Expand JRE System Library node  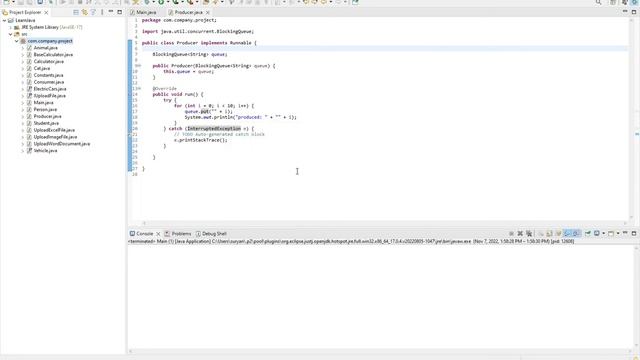(11, 27)
